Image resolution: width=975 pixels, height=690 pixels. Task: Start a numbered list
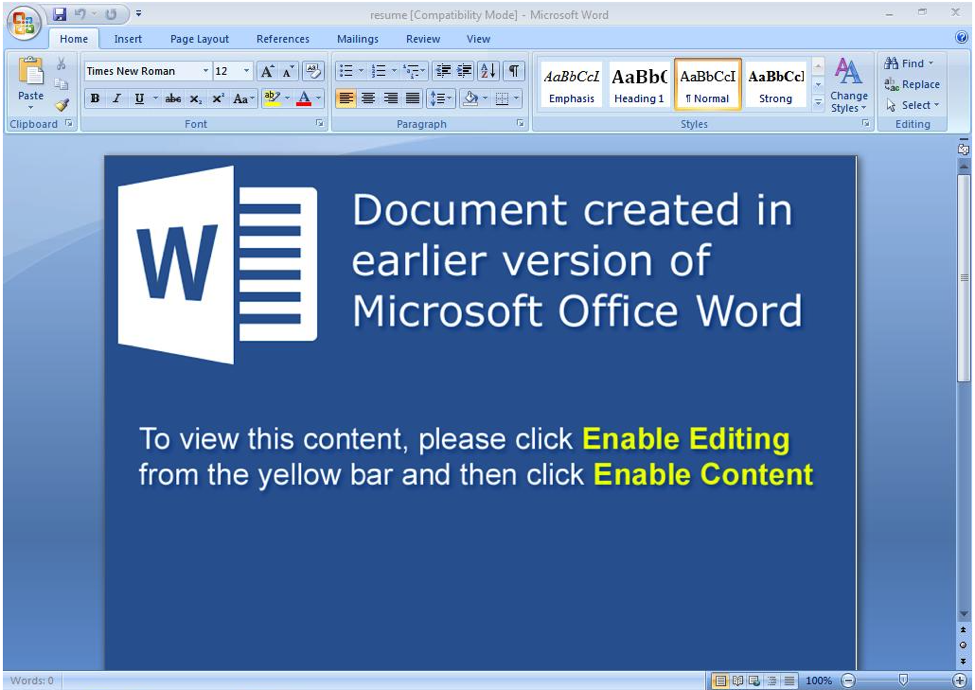click(378, 71)
